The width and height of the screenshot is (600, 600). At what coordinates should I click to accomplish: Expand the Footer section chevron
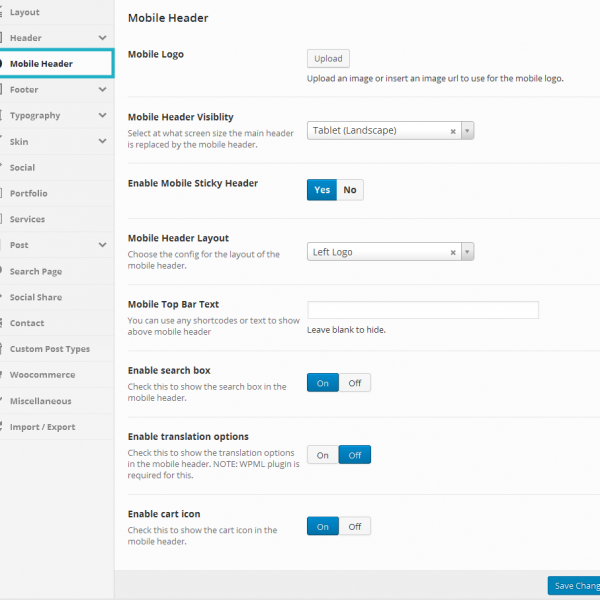click(103, 90)
